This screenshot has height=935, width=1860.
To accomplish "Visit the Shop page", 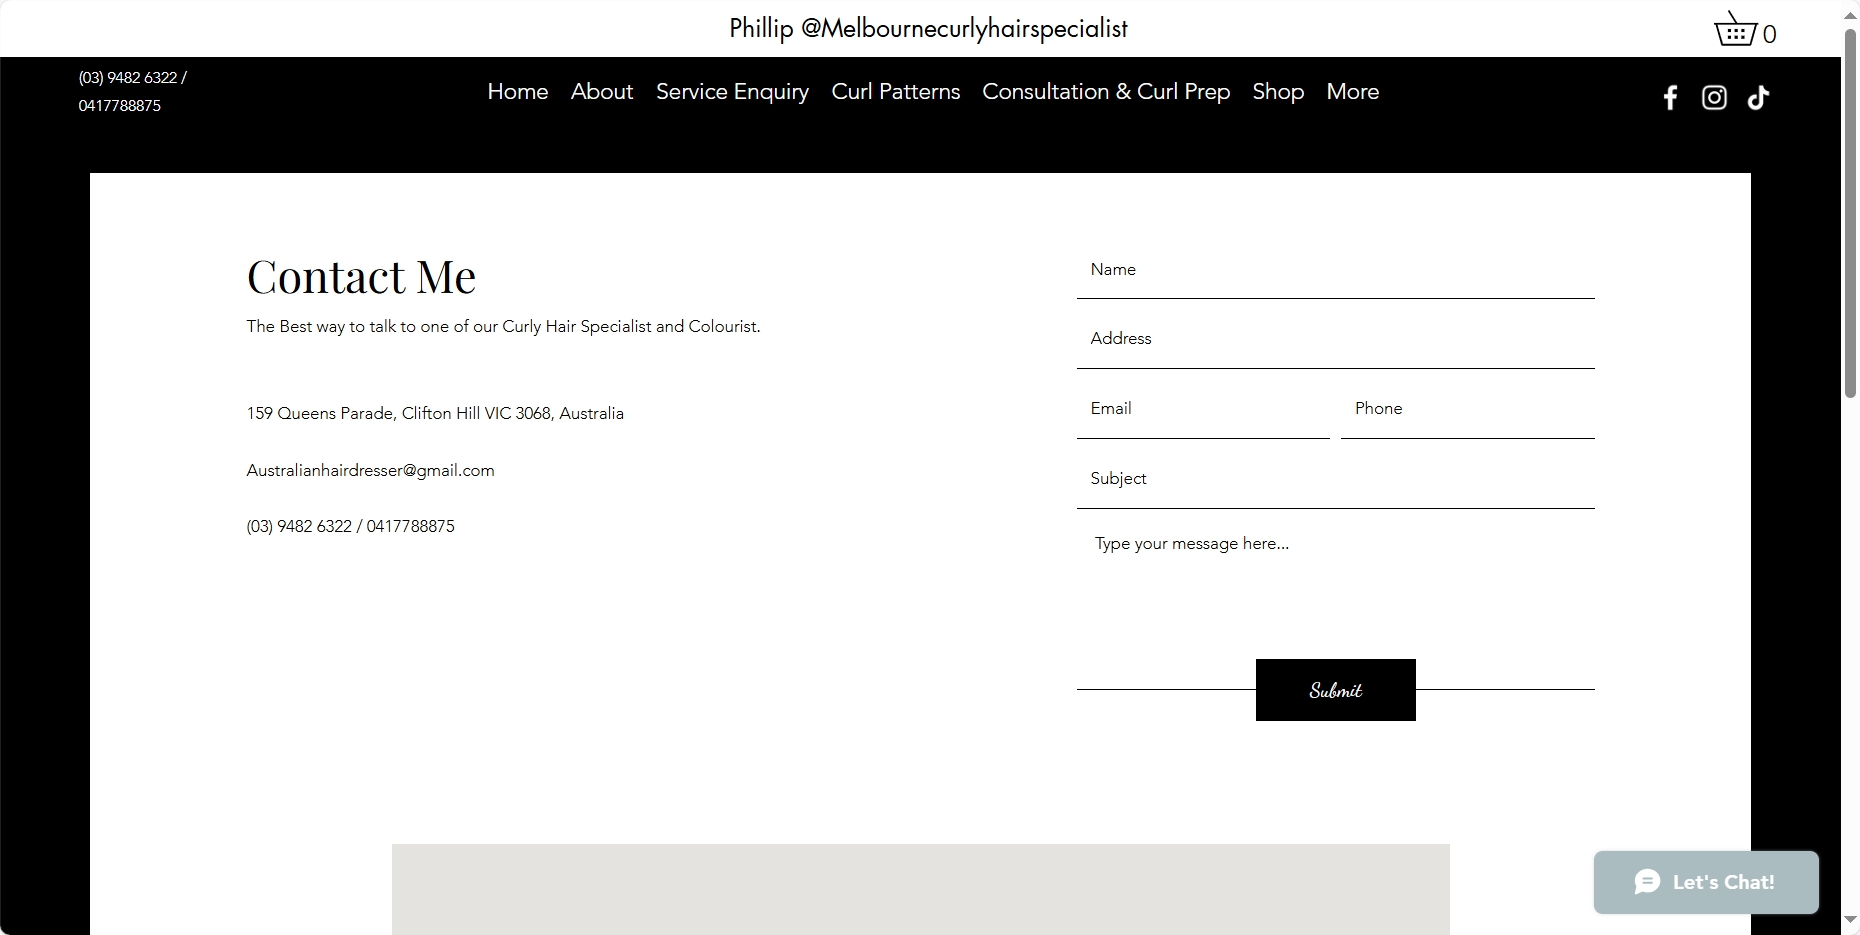I will [x=1277, y=92].
